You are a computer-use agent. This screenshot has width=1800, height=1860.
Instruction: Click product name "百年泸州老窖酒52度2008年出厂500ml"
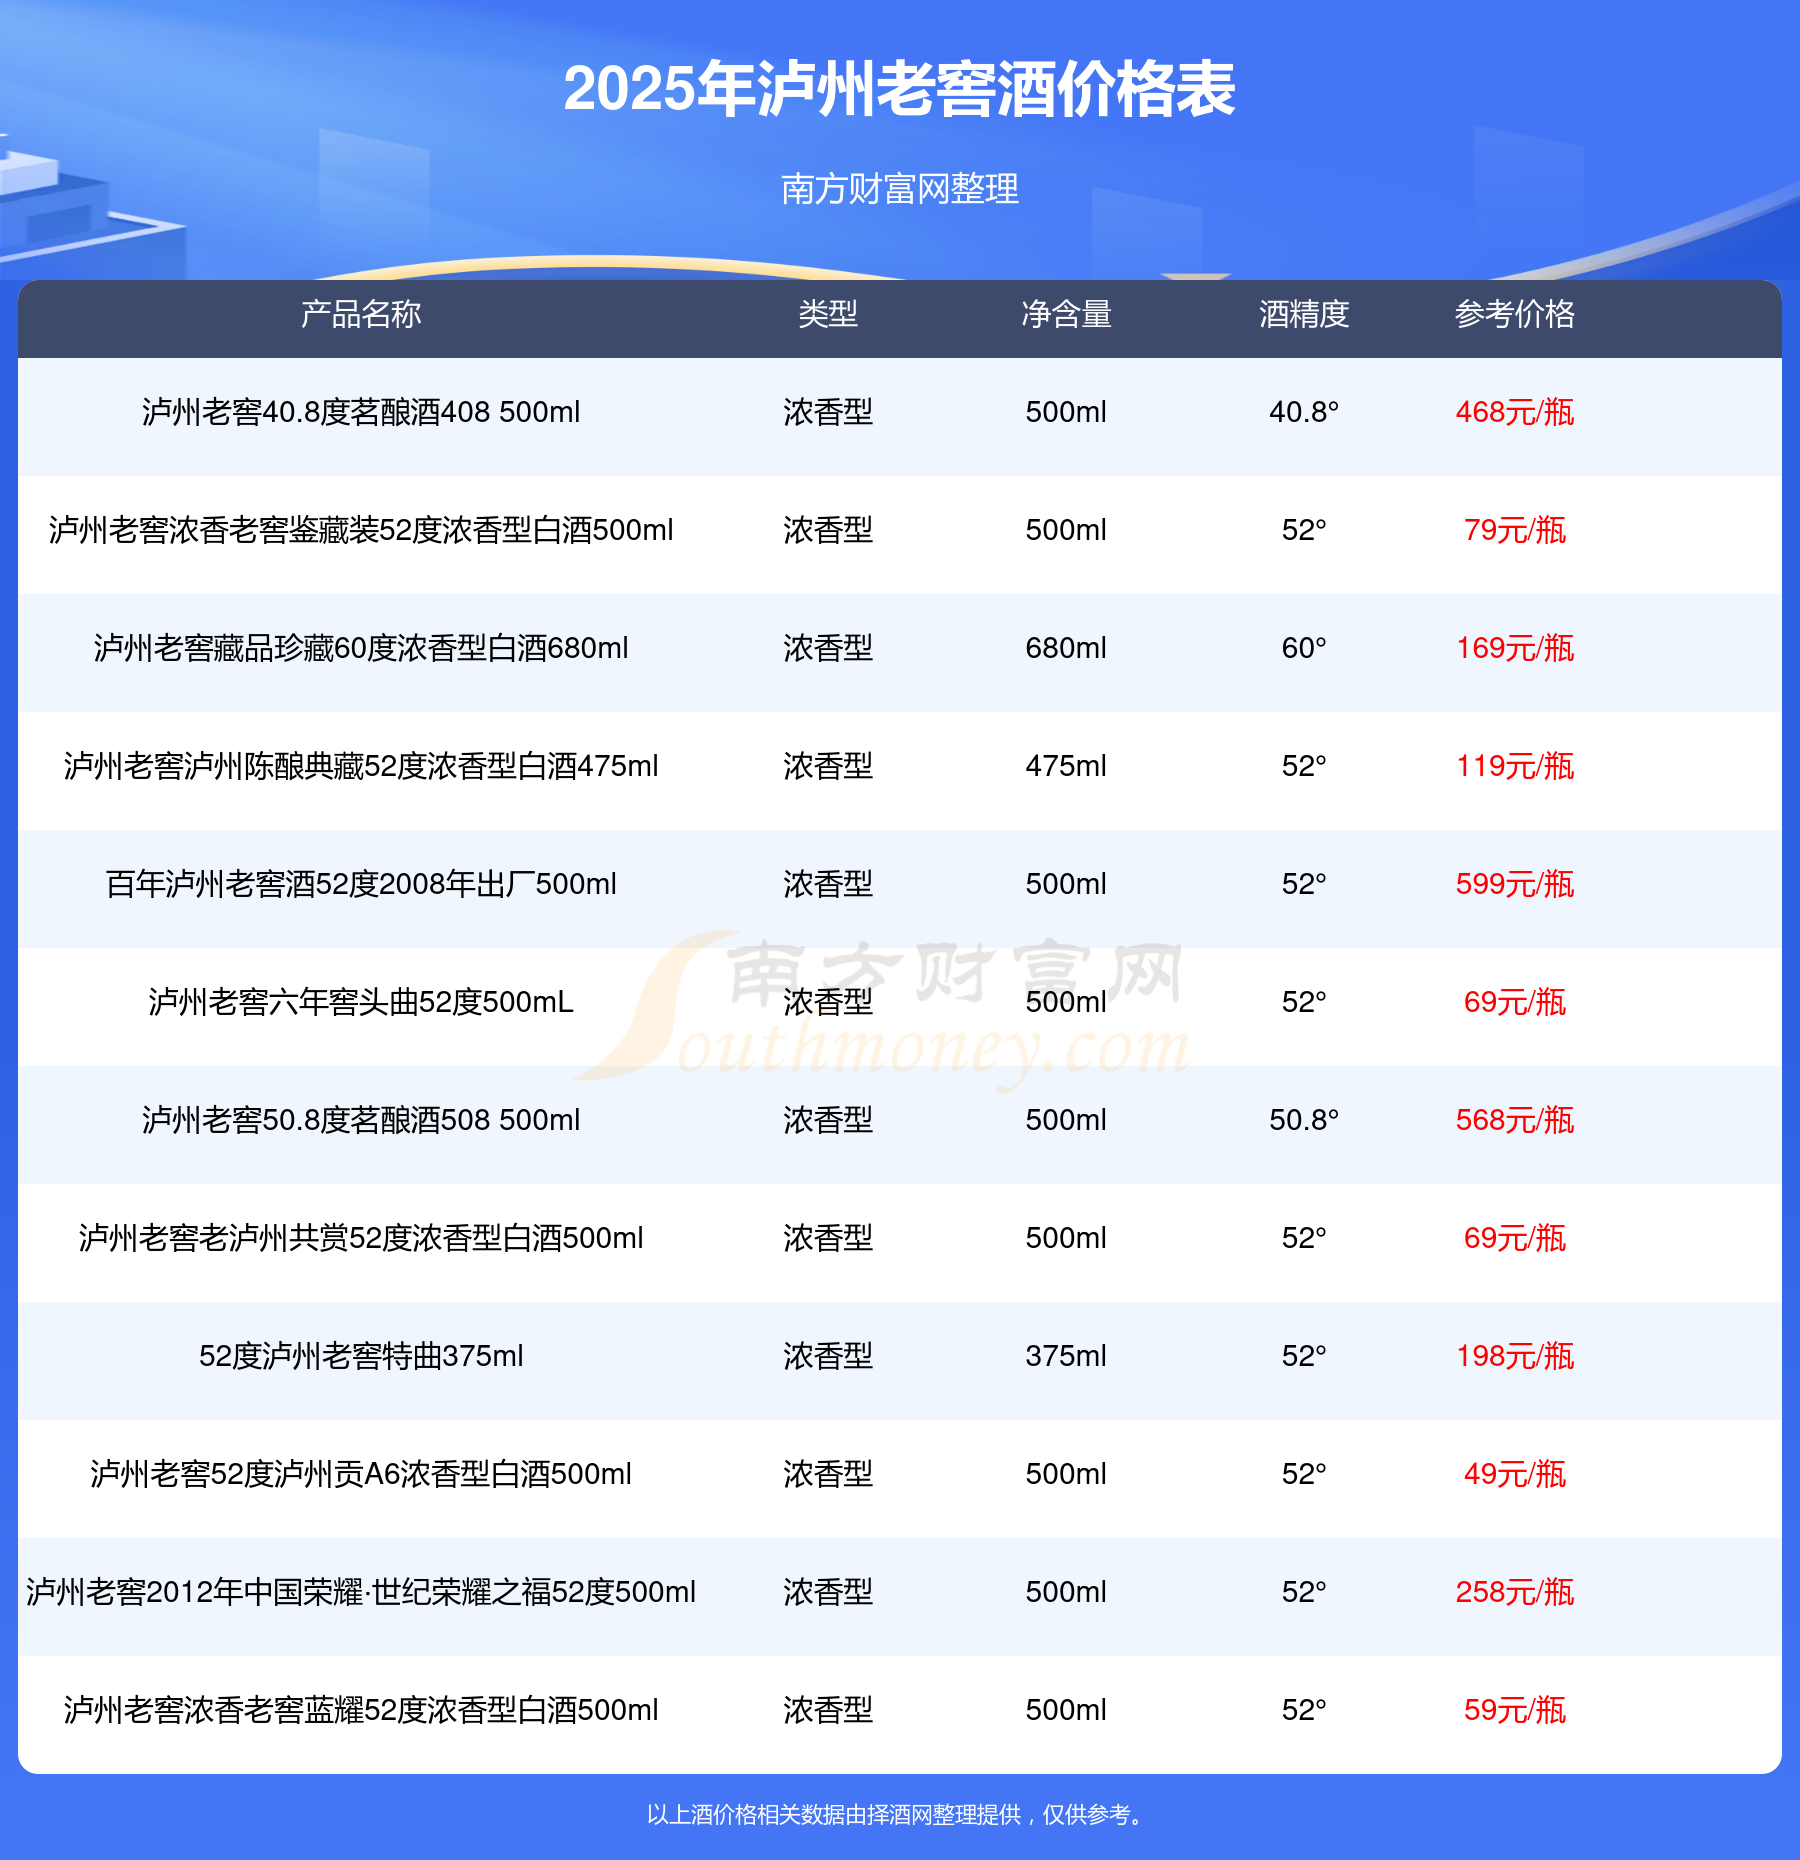click(361, 884)
